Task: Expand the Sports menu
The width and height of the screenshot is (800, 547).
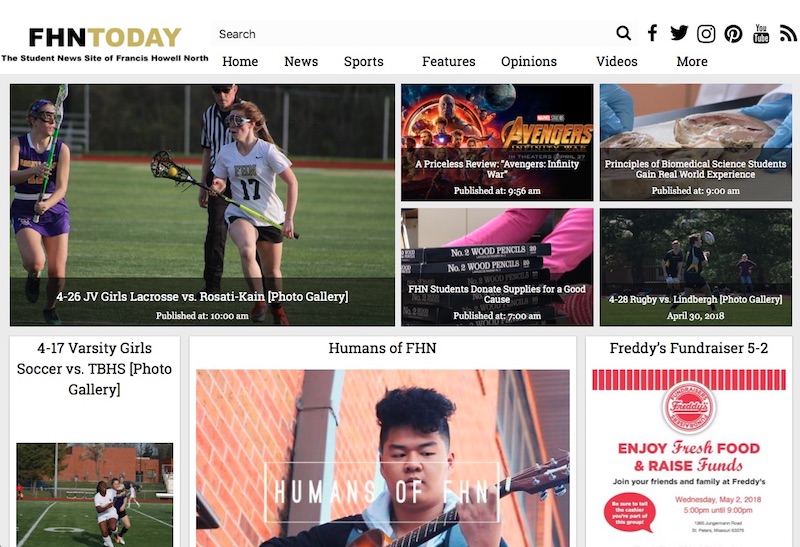Action: [363, 61]
